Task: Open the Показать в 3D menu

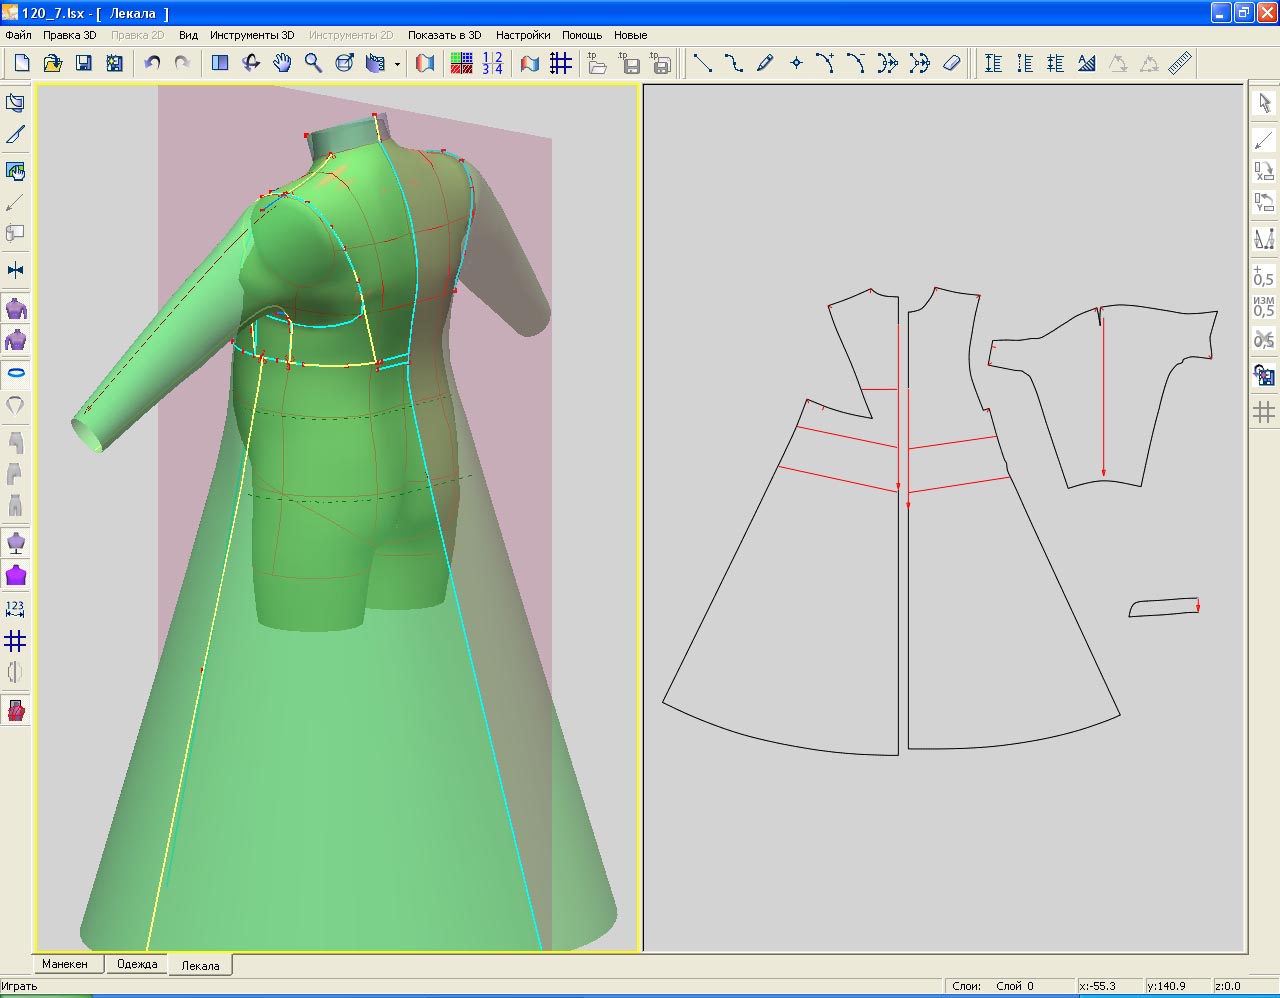Action: (x=444, y=35)
